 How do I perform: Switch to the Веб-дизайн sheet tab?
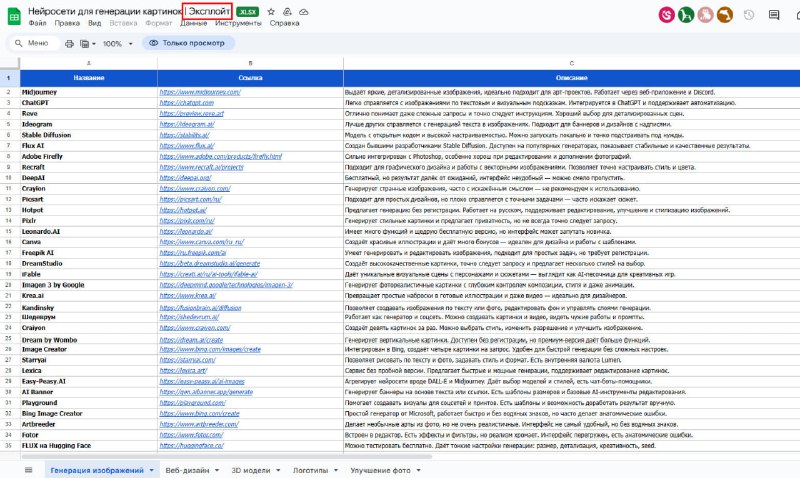[187, 470]
